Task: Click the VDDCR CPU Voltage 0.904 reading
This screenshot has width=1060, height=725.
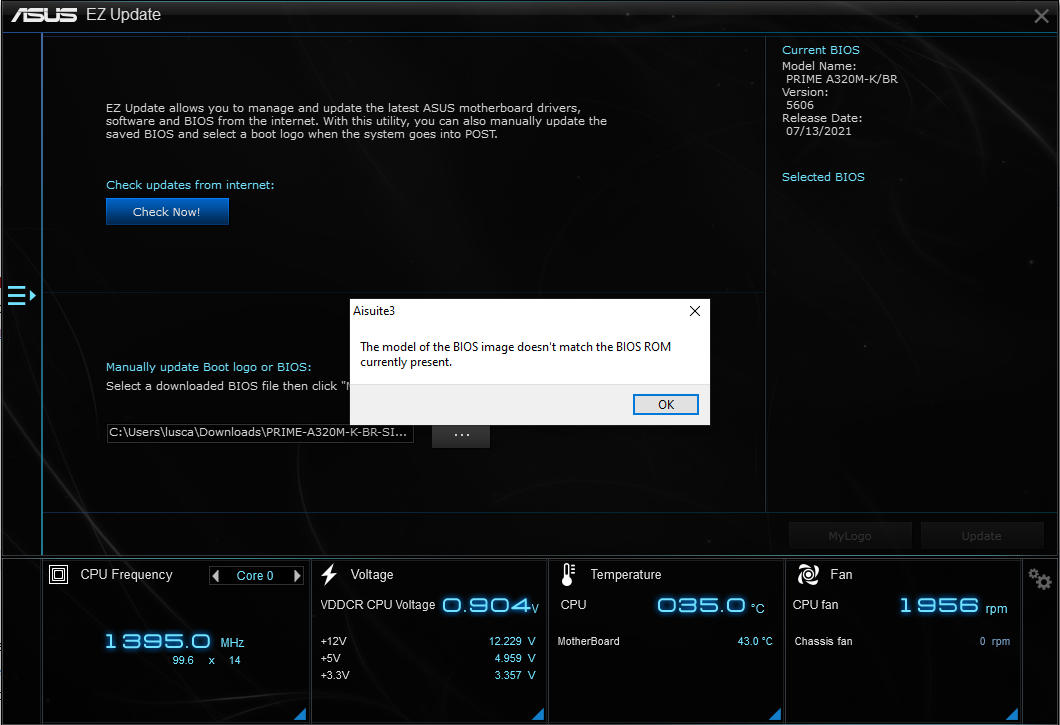Action: (491, 605)
